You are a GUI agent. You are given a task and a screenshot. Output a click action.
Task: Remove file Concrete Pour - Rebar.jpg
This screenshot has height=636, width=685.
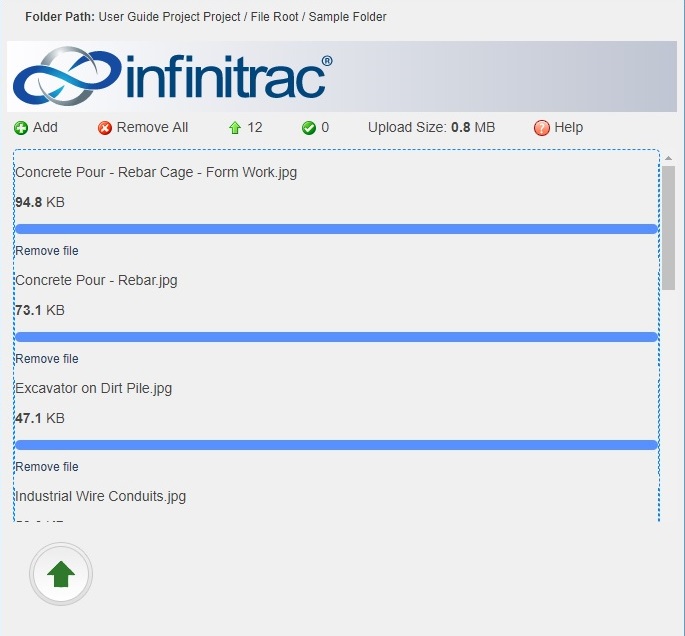click(x=47, y=359)
